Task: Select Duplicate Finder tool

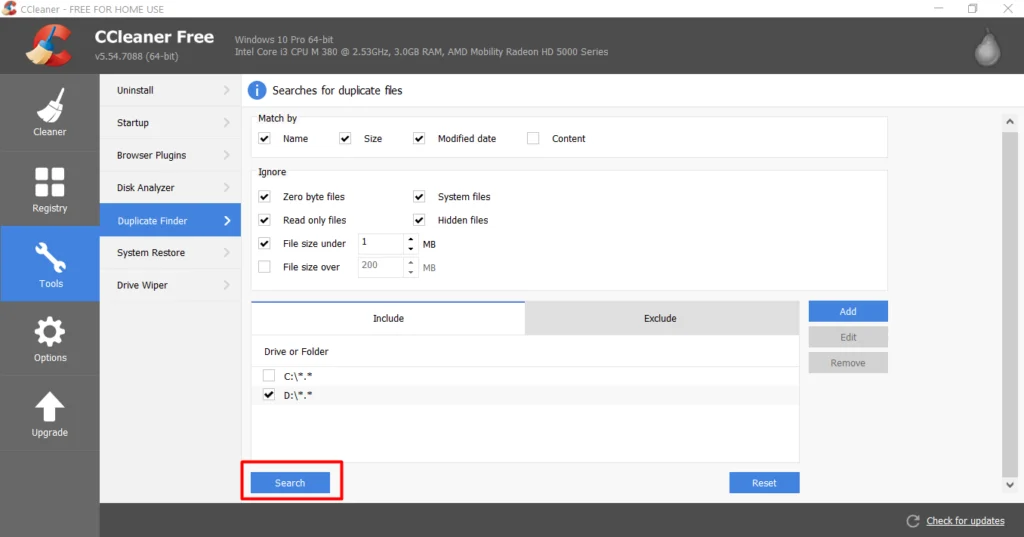Action: click(170, 220)
